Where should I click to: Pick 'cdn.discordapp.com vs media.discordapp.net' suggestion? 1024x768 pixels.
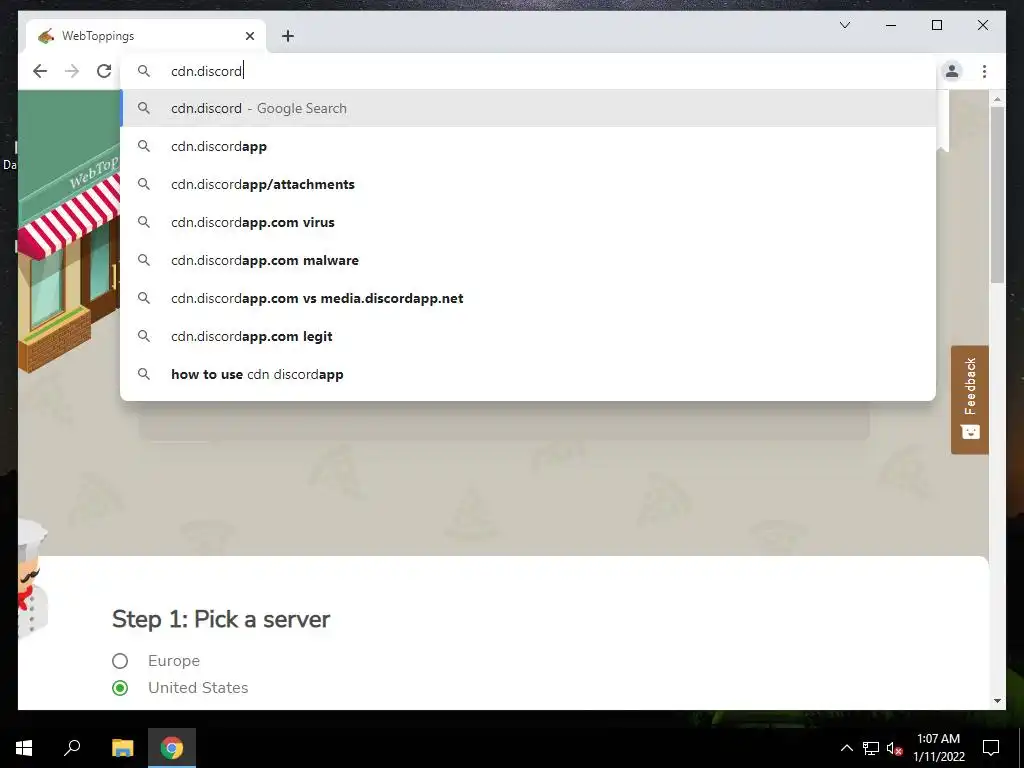pyautogui.click(x=528, y=298)
